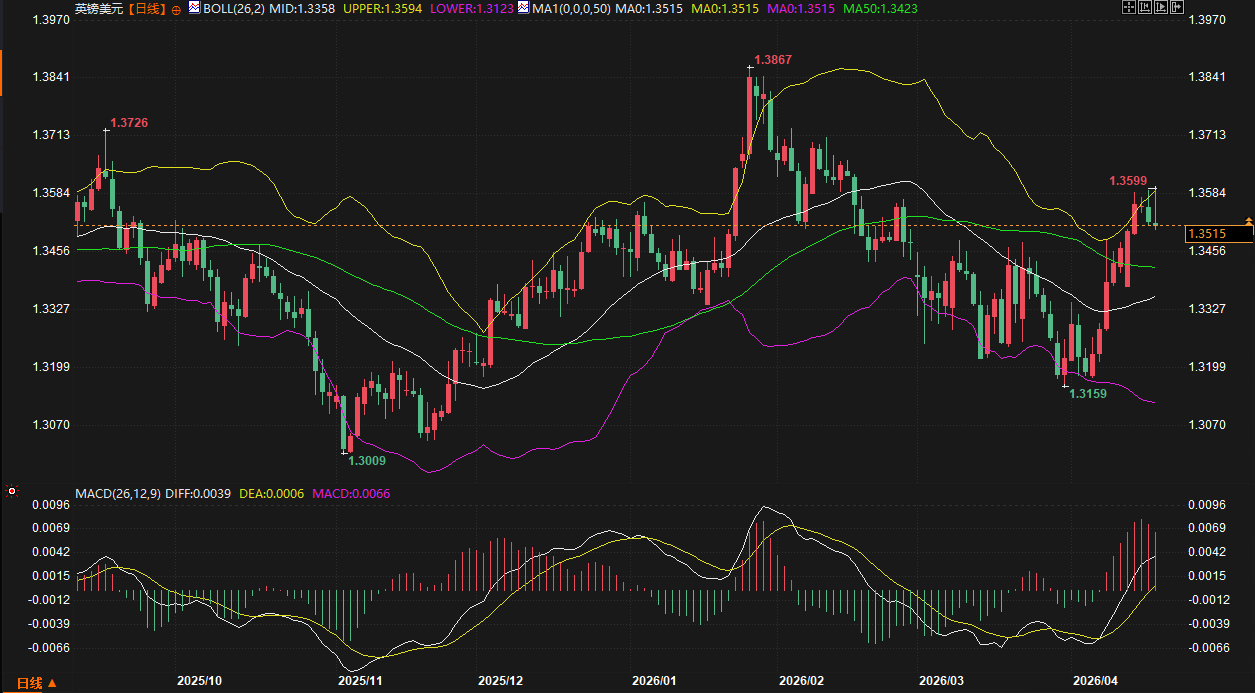Click the 1.3867 high price marker
This screenshot has width=1255, height=693.
[772, 60]
